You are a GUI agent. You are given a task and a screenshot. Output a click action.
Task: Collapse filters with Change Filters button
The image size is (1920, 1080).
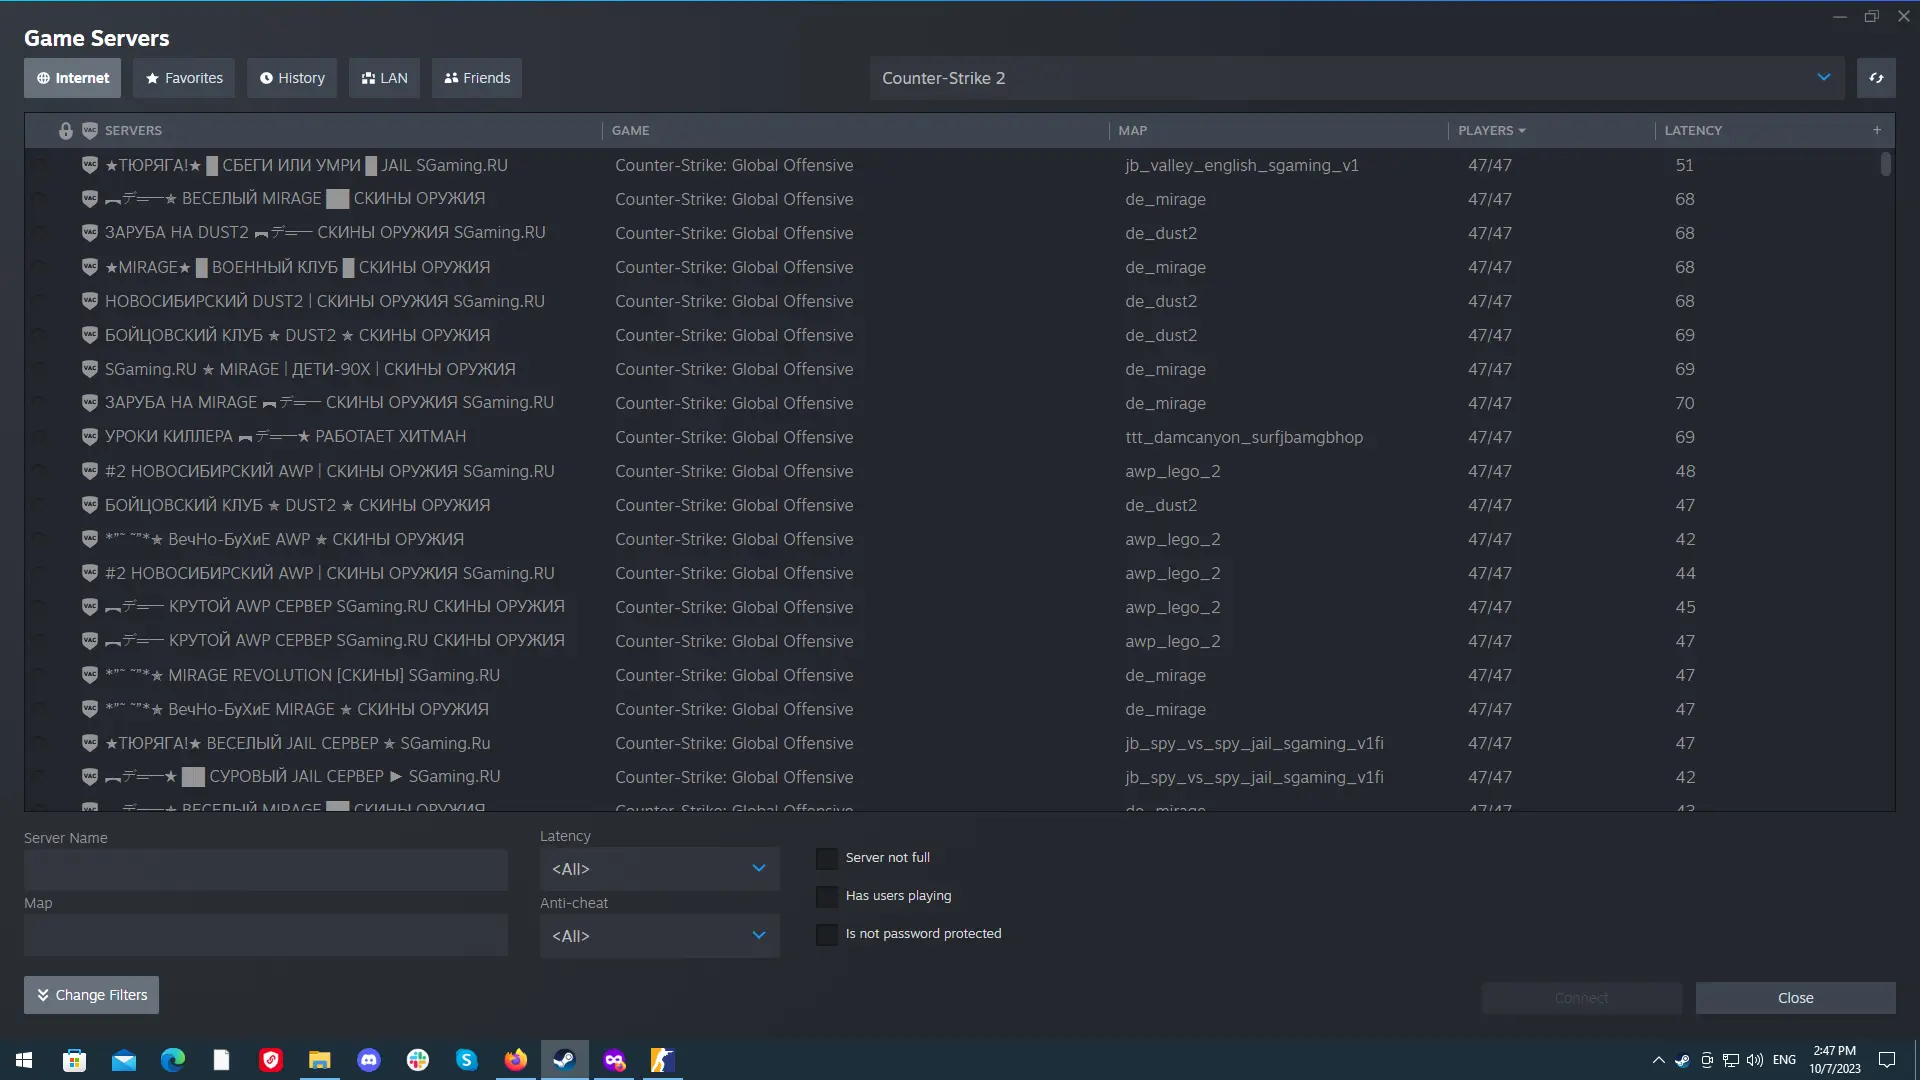[91, 995]
